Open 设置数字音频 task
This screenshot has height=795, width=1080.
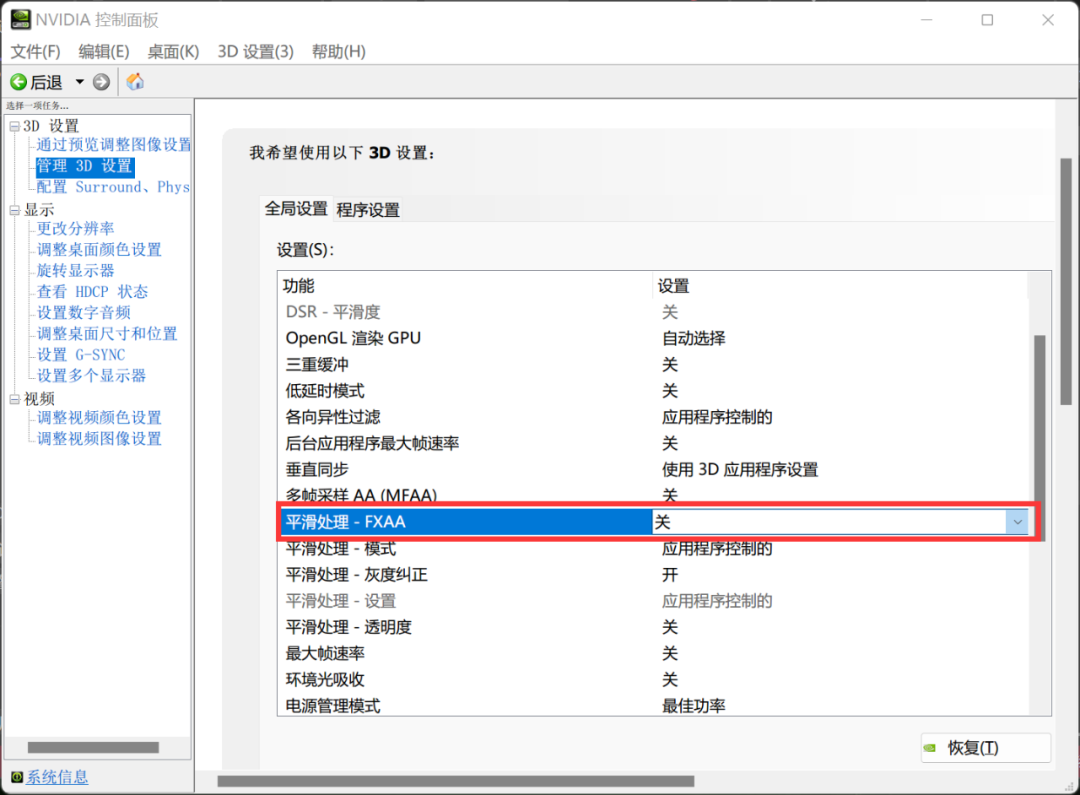tap(83, 313)
